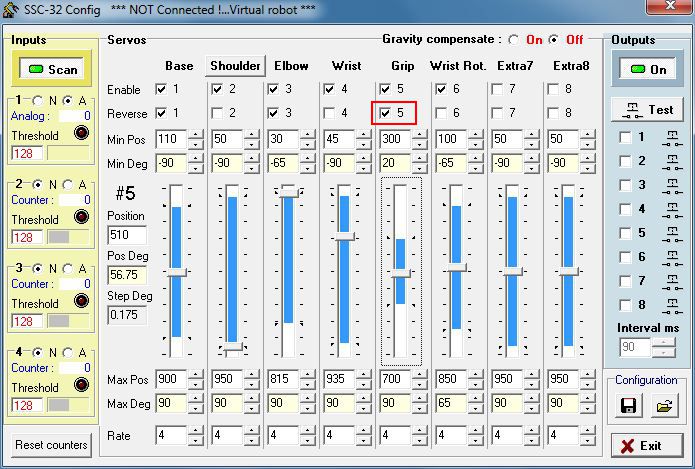Screen dimensions: 695x469
Task: Click Base Min Pos spinner arrows
Action: point(195,139)
